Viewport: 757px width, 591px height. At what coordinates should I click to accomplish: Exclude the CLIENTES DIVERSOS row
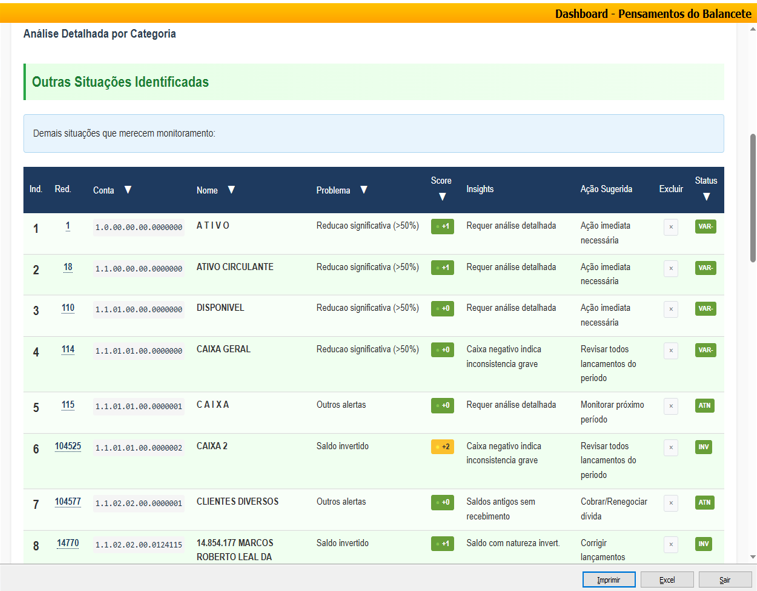[x=670, y=502]
